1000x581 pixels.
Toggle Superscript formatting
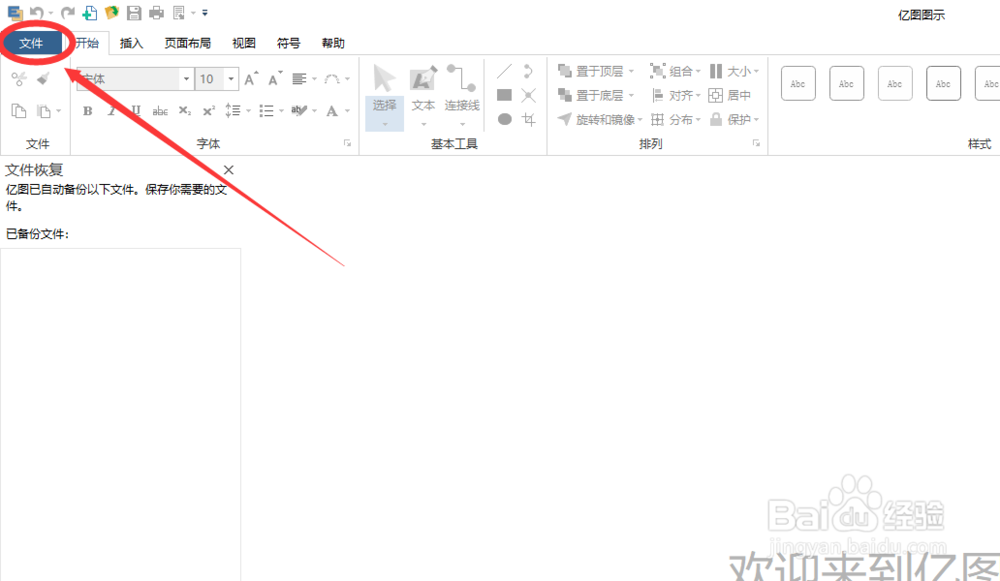(209, 111)
